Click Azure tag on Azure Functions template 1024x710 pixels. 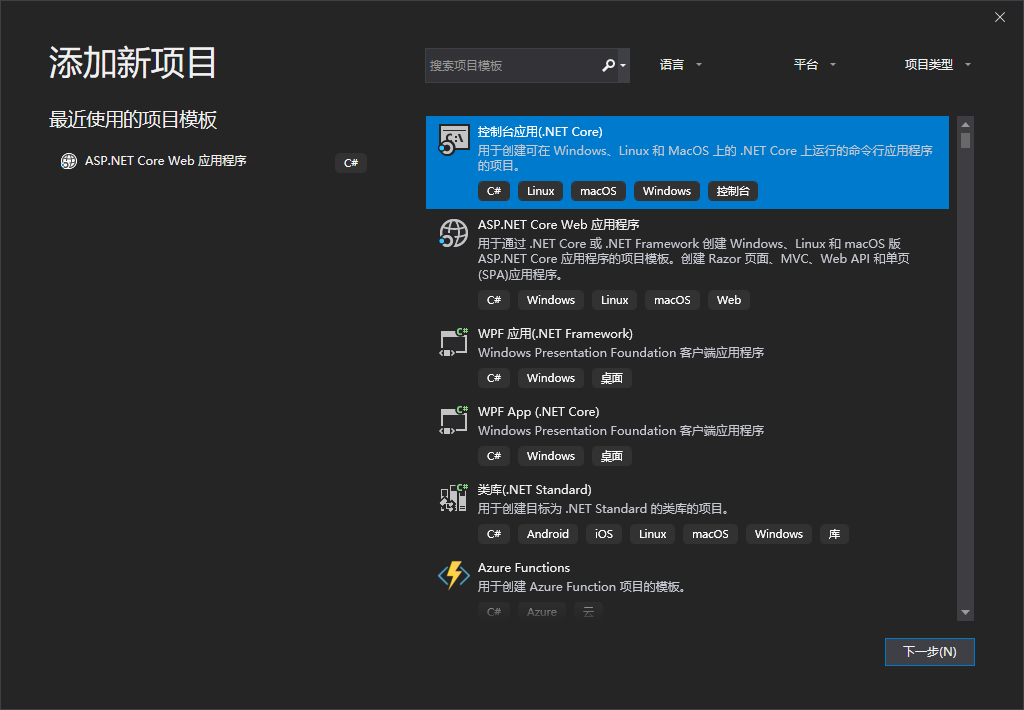pyautogui.click(x=542, y=611)
